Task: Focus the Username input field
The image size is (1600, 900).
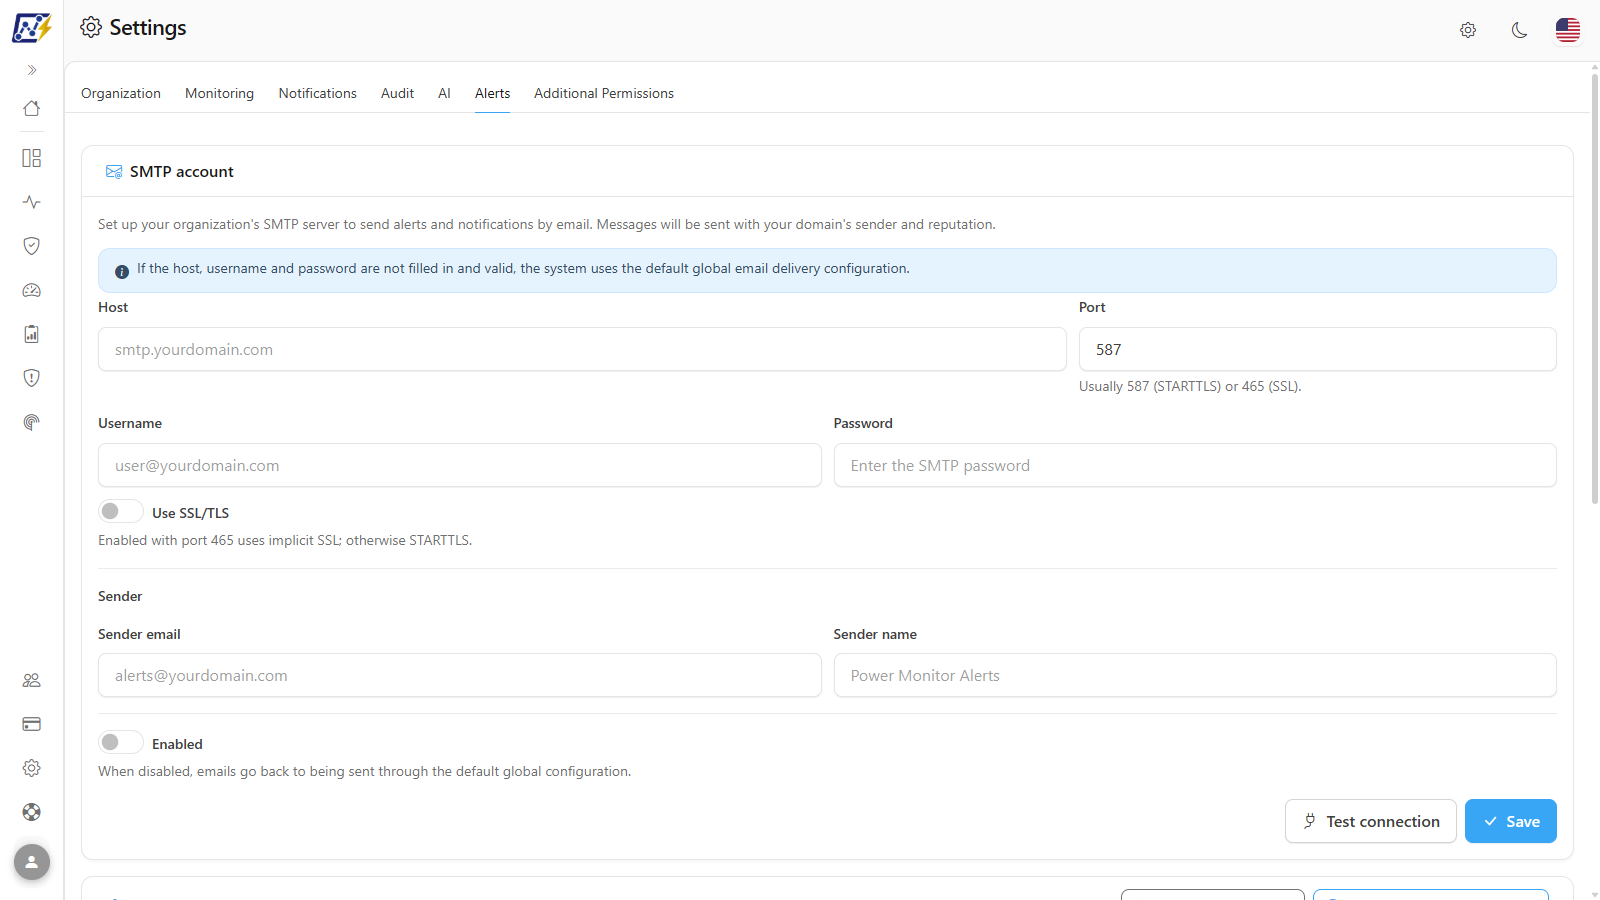Action: click(x=460, y=466)
